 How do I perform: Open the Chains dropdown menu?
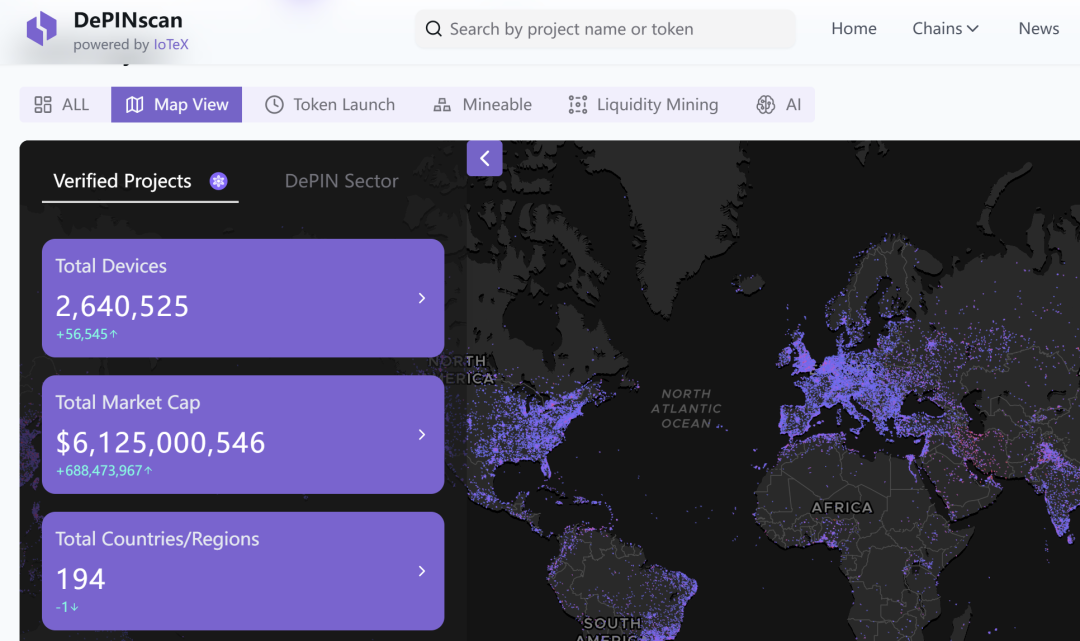pyautogui.click(x=945, y=28)
